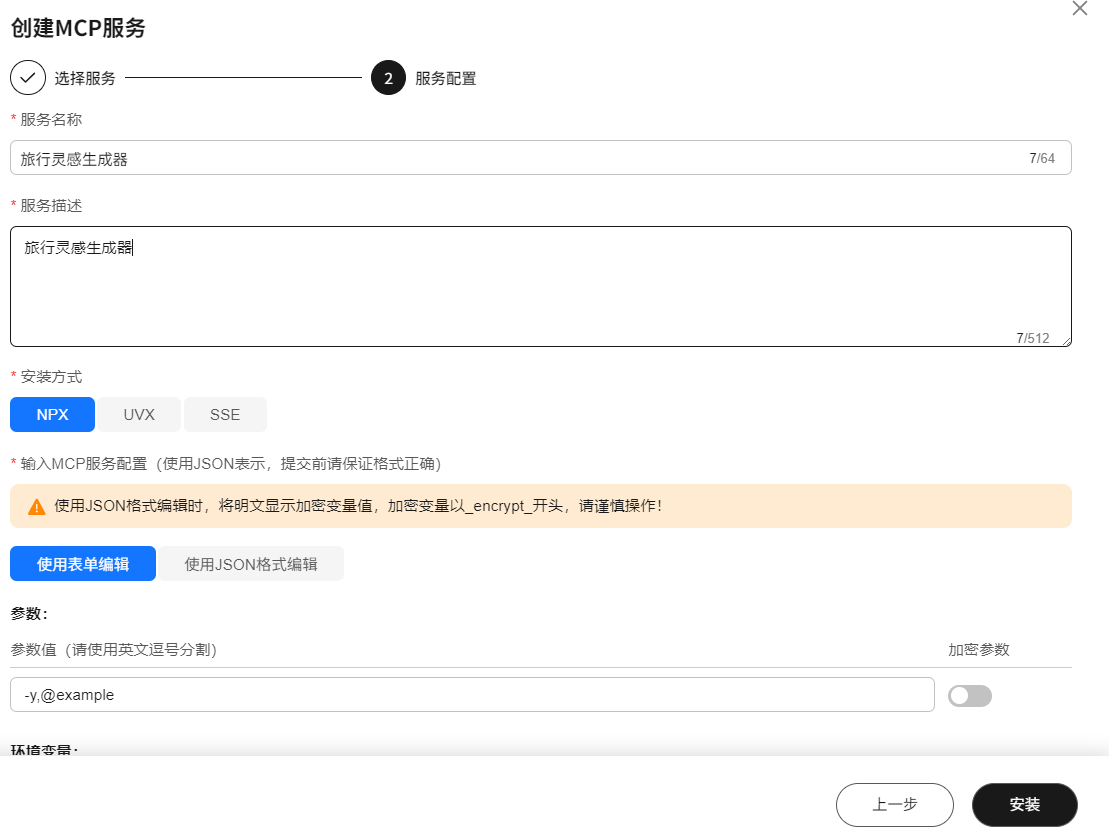Click the completed 选择服务 step checkmark icon
The width and height of the screenshot is (1109, 837).
[x=28, y=78]
